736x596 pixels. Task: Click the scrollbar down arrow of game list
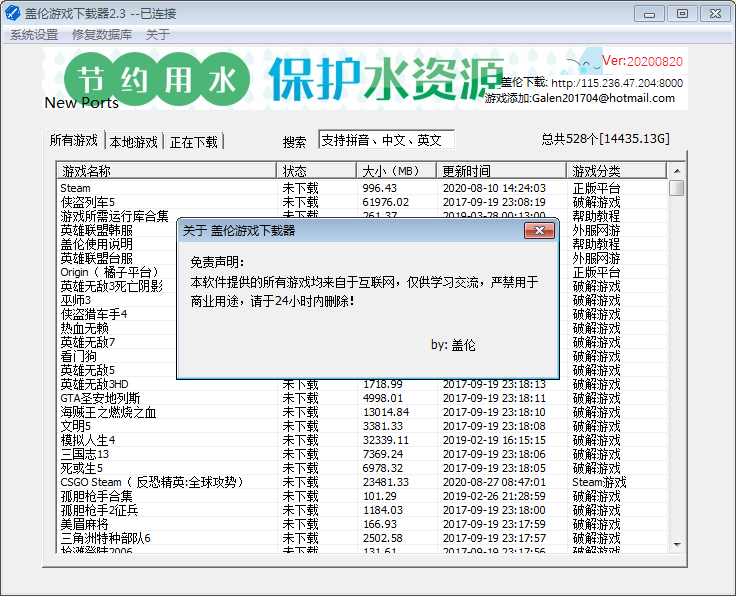pyautogui.click(x=677, y=545)
